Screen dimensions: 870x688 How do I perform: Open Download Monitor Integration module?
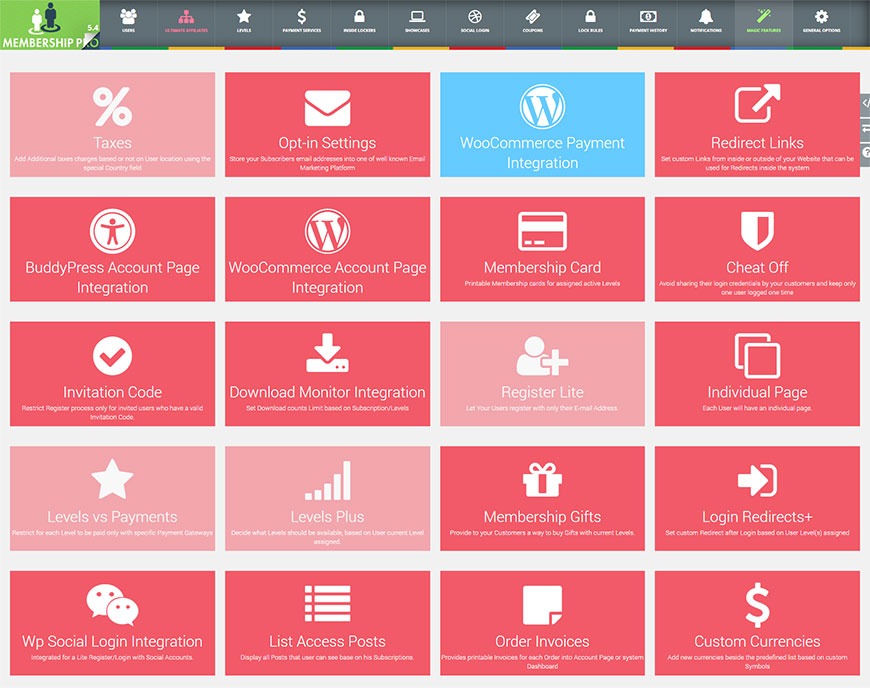[x=327, y=374]
